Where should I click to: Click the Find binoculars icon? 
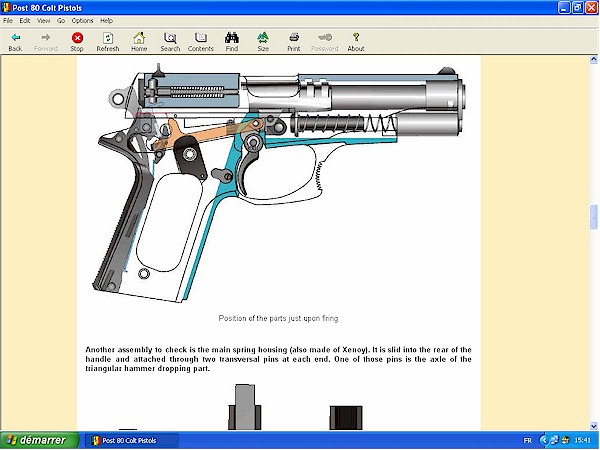point(232,38)
